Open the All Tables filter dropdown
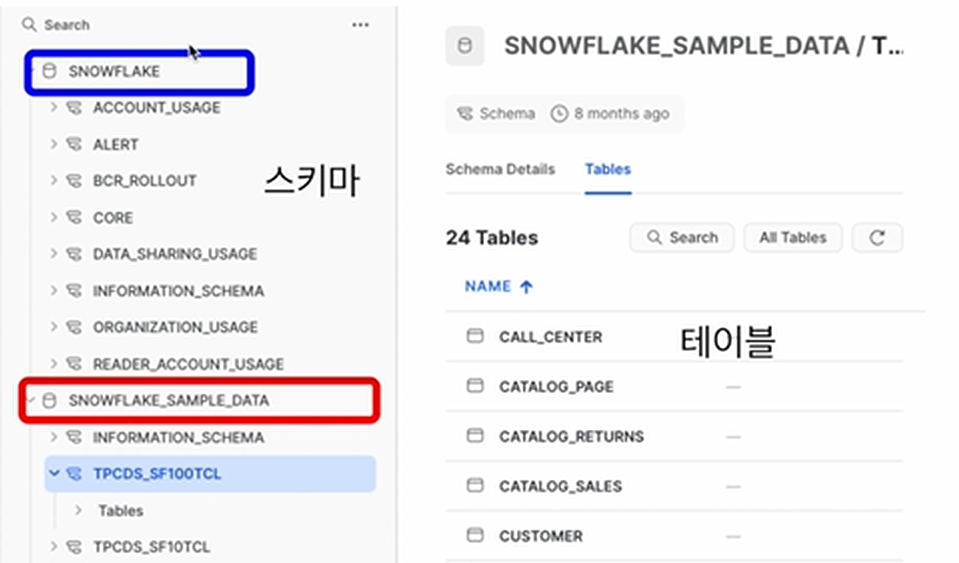The image size is (959, 563). click(x=793, y=237)
